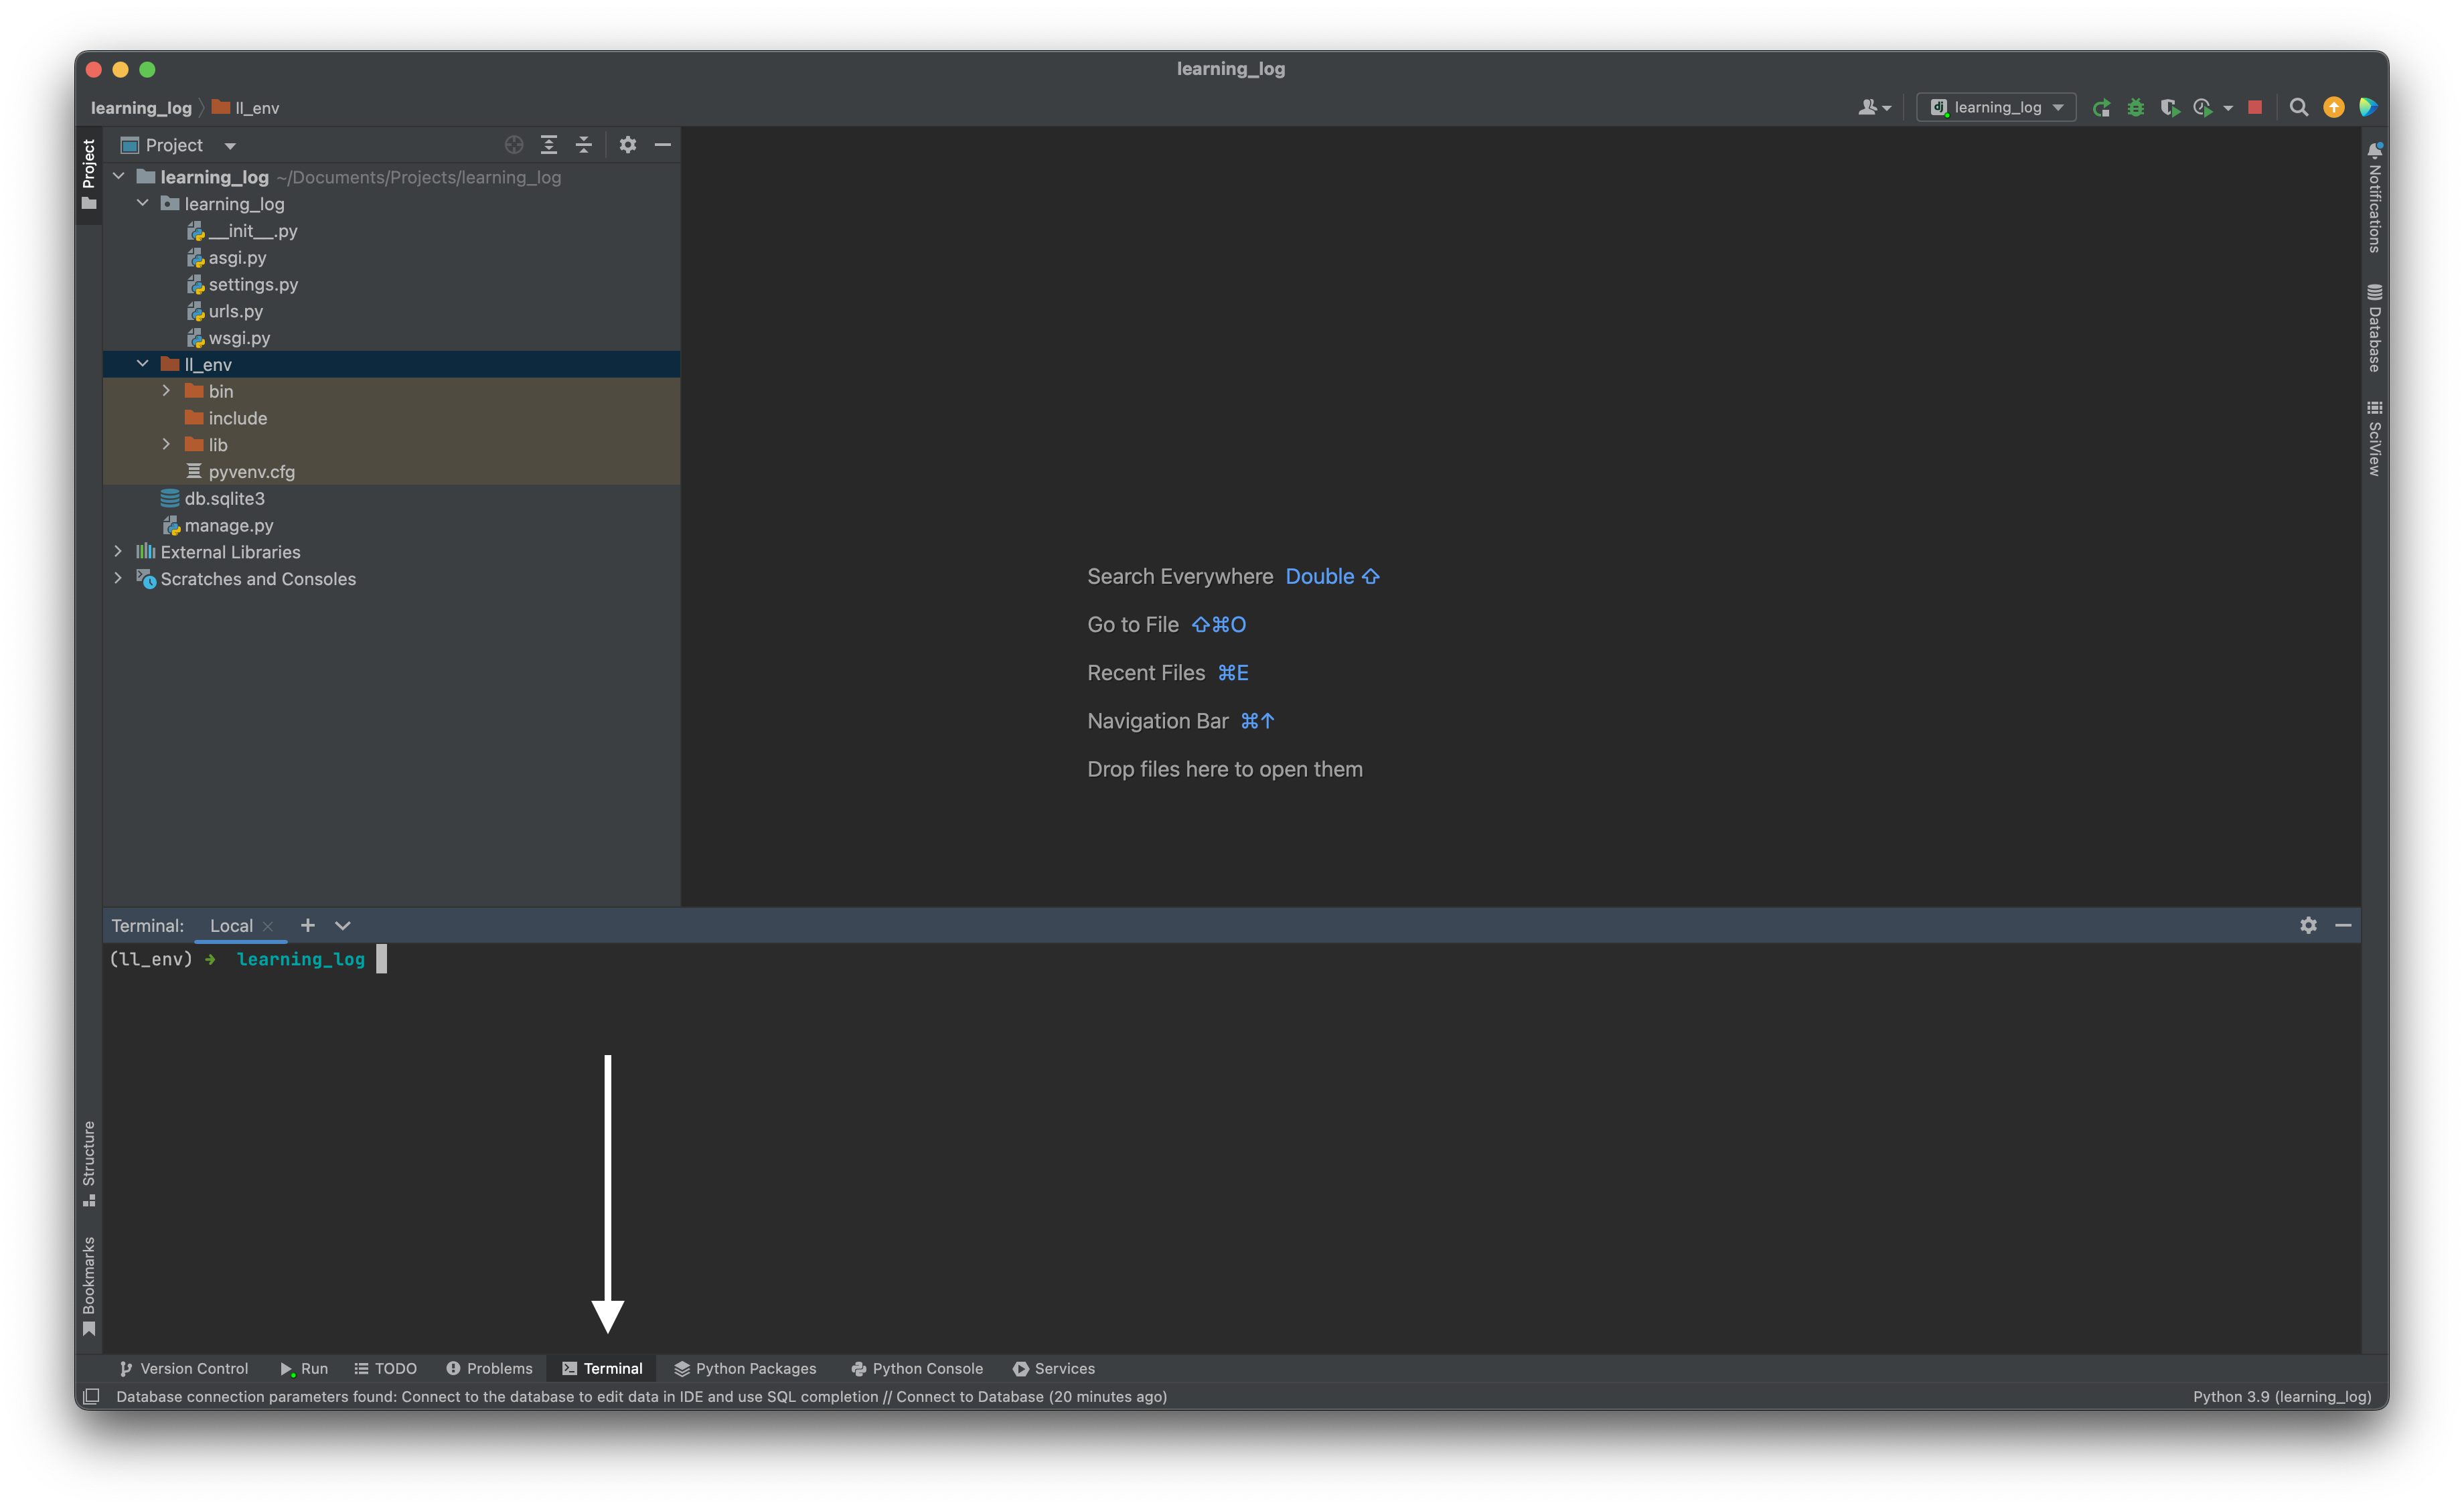
Task: Collapse the root learning_log project folder
Action: pyautogui.click(x=119, y=177)
